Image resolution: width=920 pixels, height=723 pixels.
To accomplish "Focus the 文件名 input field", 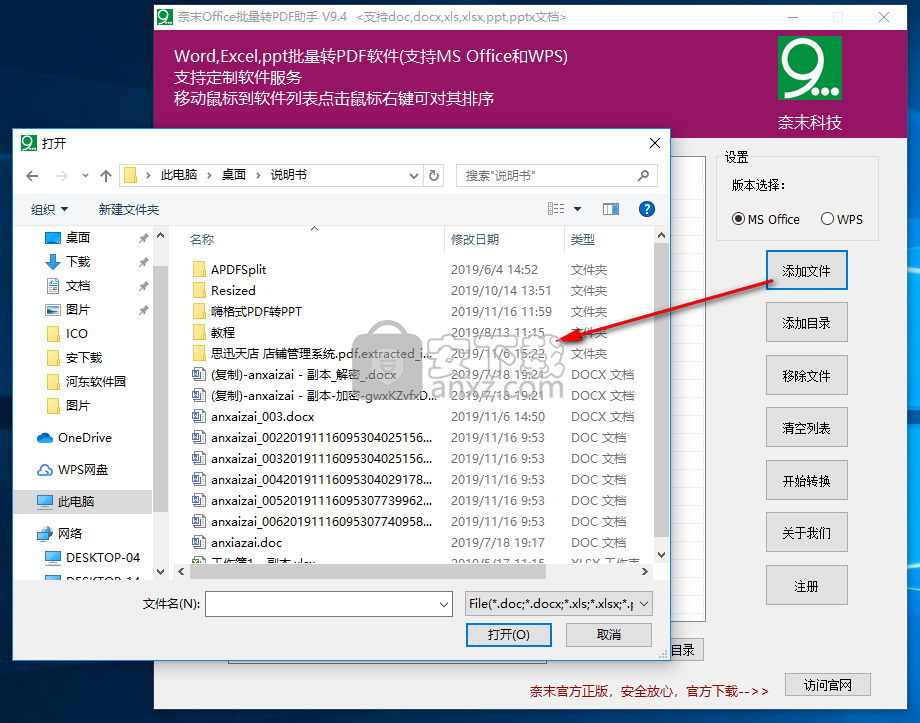I will [329, 604].
